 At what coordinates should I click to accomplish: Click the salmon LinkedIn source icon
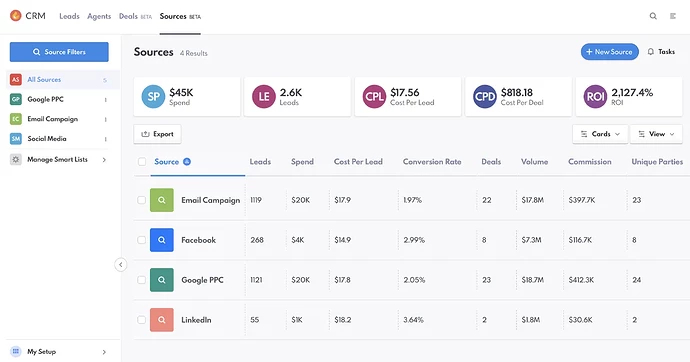click(x=161, y=320)
